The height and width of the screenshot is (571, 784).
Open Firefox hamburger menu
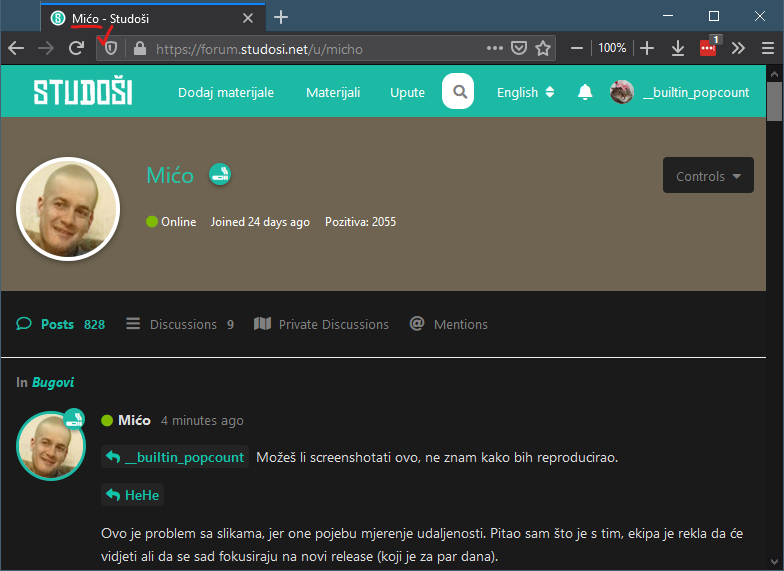(768, 48)
